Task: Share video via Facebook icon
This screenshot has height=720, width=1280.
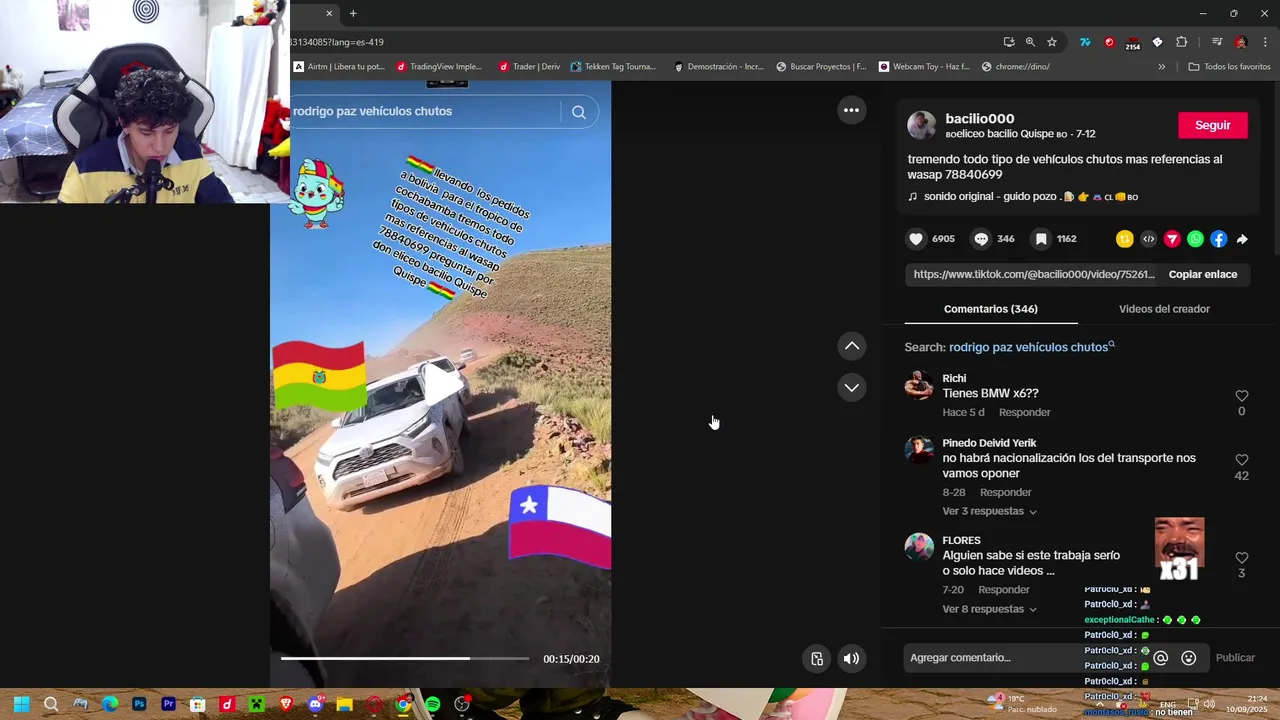Action: tap(1218, 239)
